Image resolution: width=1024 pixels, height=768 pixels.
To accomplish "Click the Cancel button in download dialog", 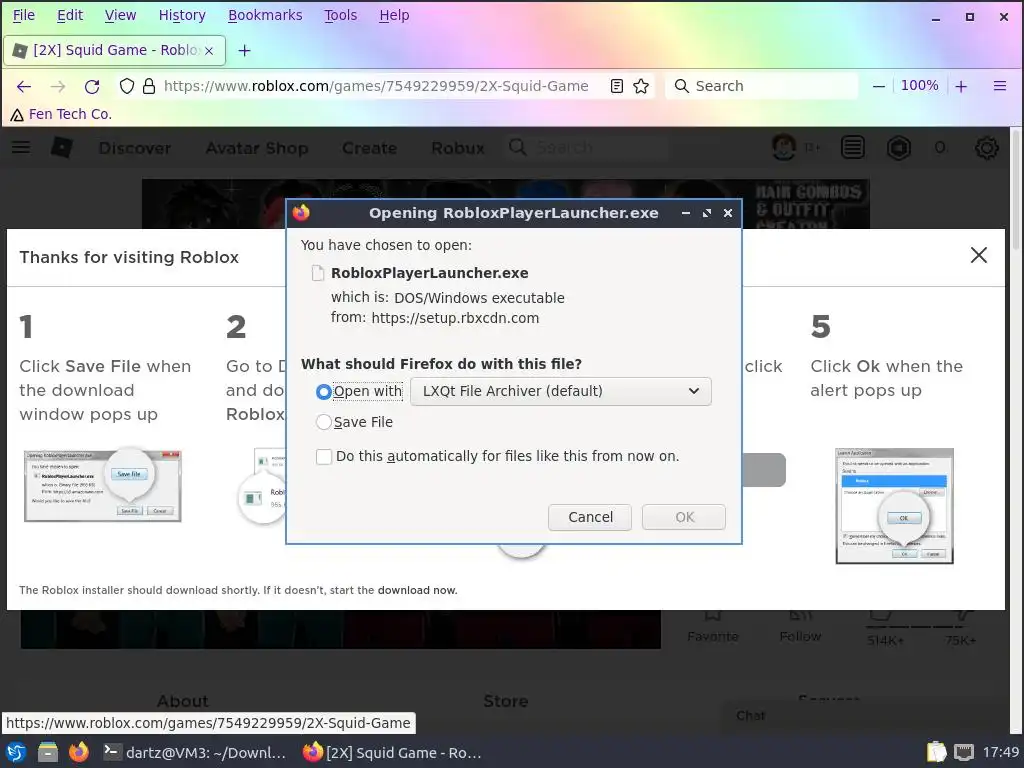I will (590, 517).
